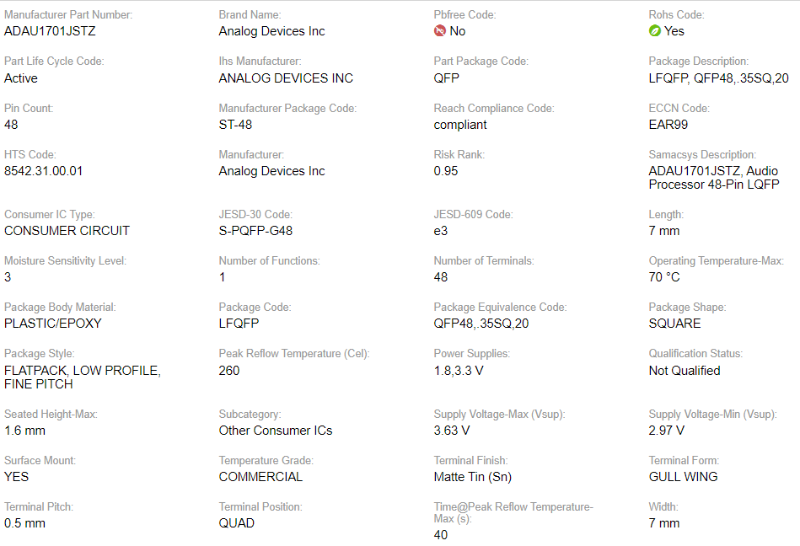
Task: Click the Package Style value FLATPACK, LOW PROFILE
Action: click(82, 371)
